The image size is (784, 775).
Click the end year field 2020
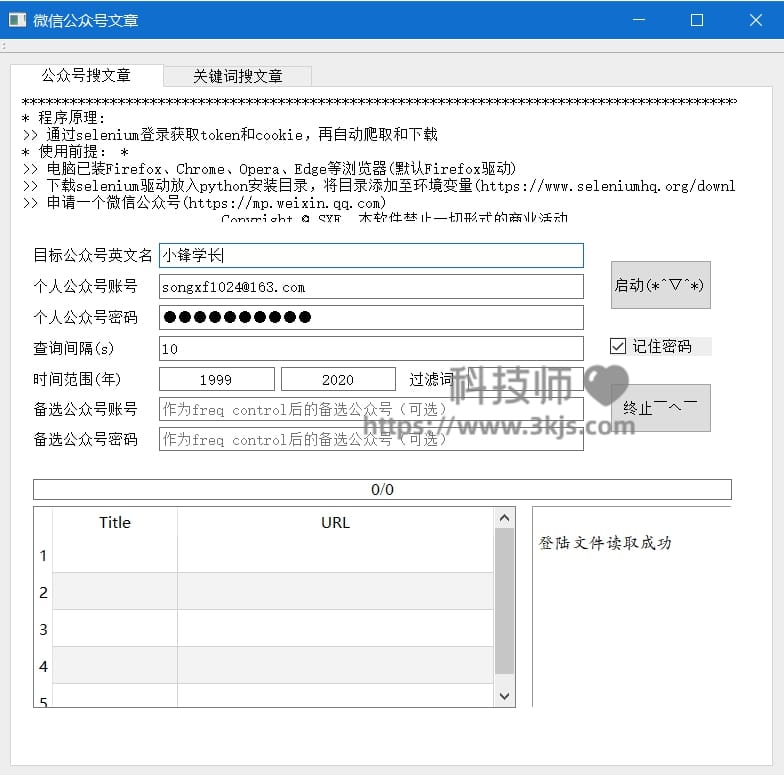point(338,380)
